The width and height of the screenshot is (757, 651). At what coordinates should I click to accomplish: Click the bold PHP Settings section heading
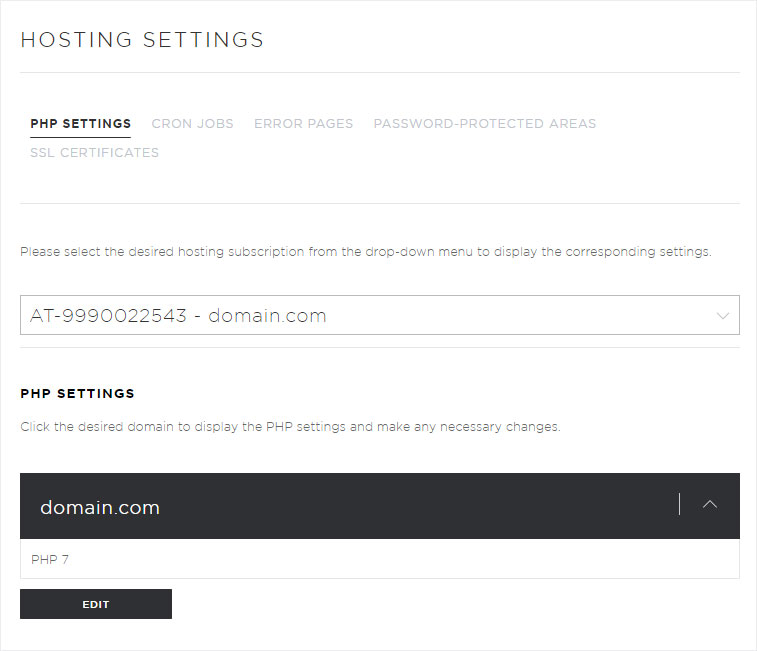click(x=77, y=394)
